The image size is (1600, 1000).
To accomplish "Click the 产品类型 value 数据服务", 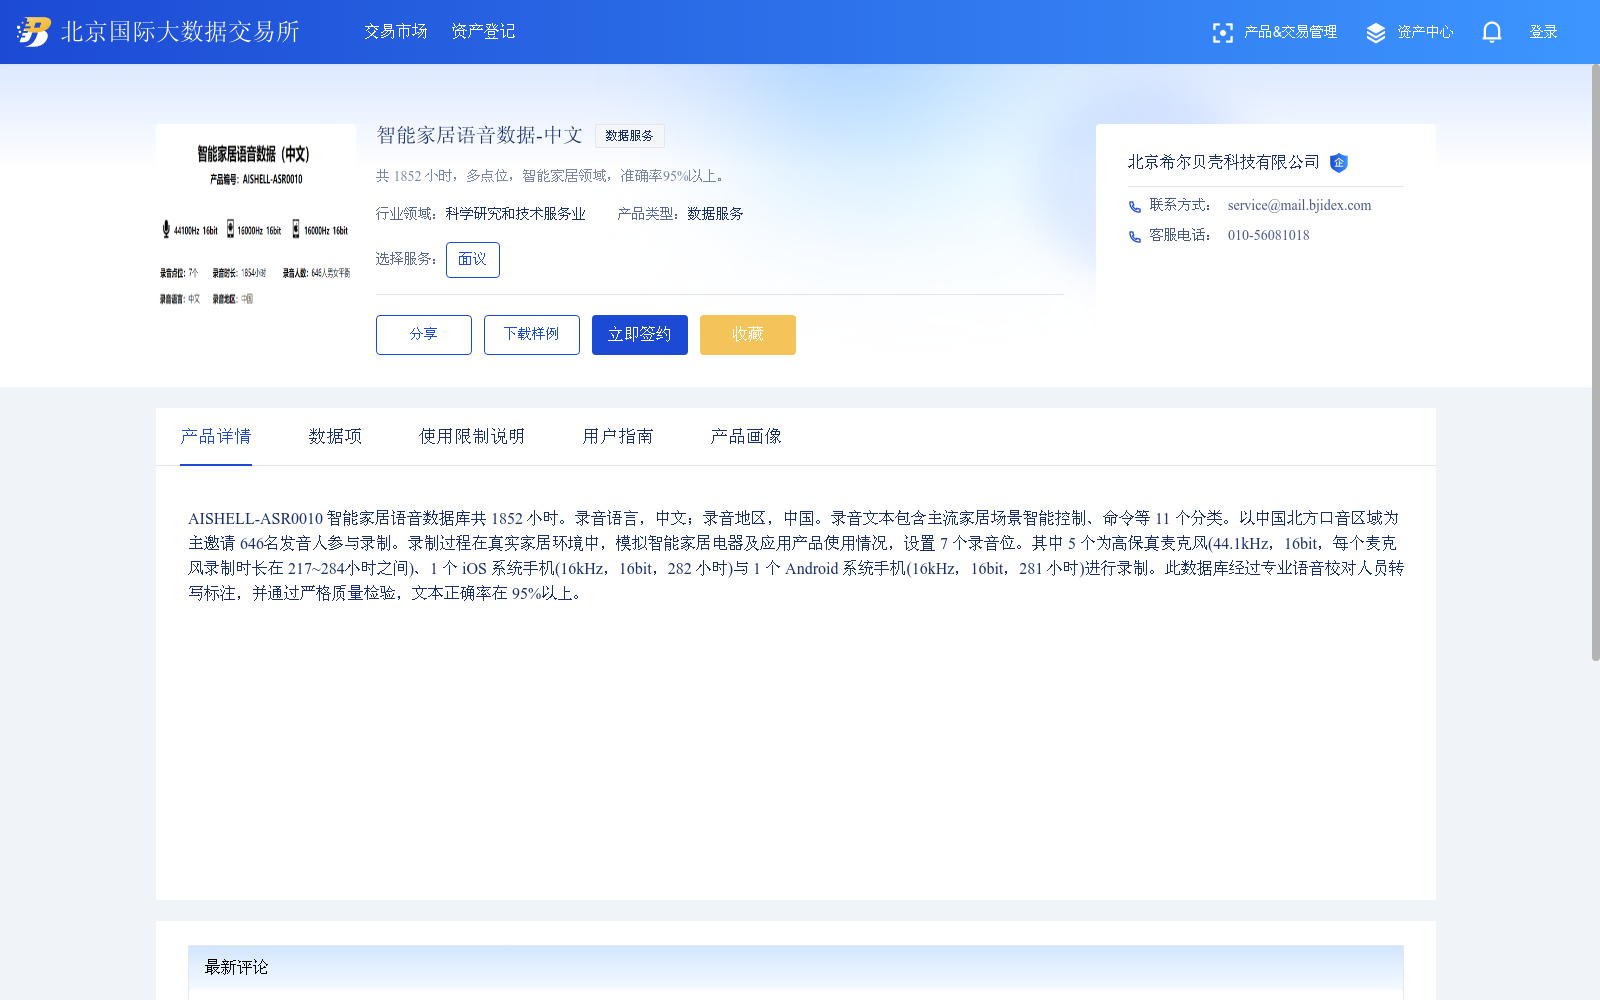I will click(x=715, y=214).
